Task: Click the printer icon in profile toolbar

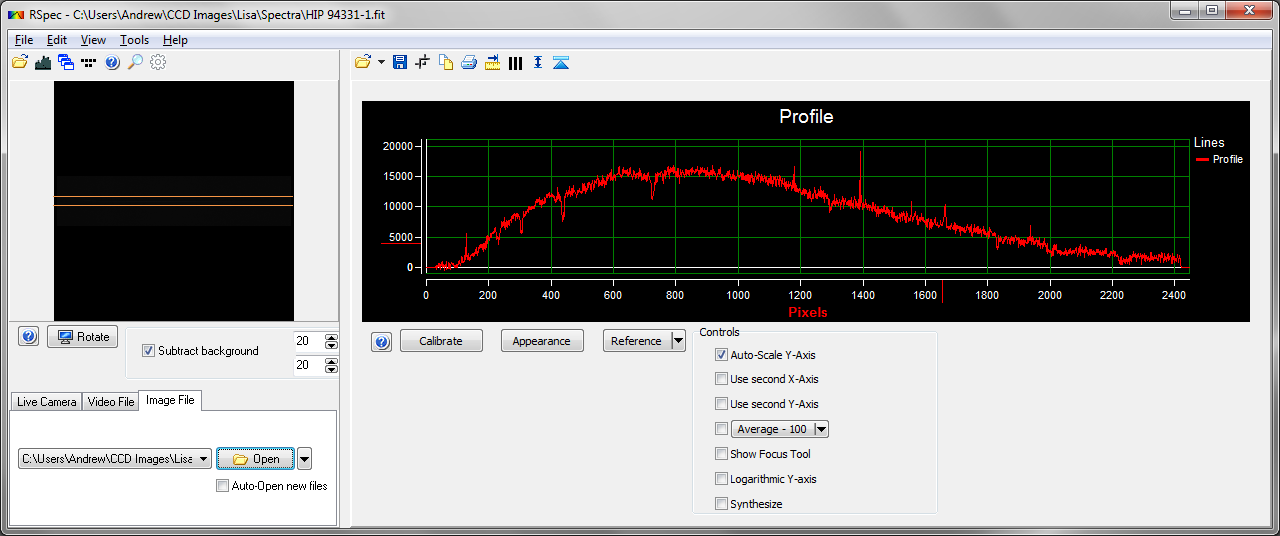Action: point(469,63)
